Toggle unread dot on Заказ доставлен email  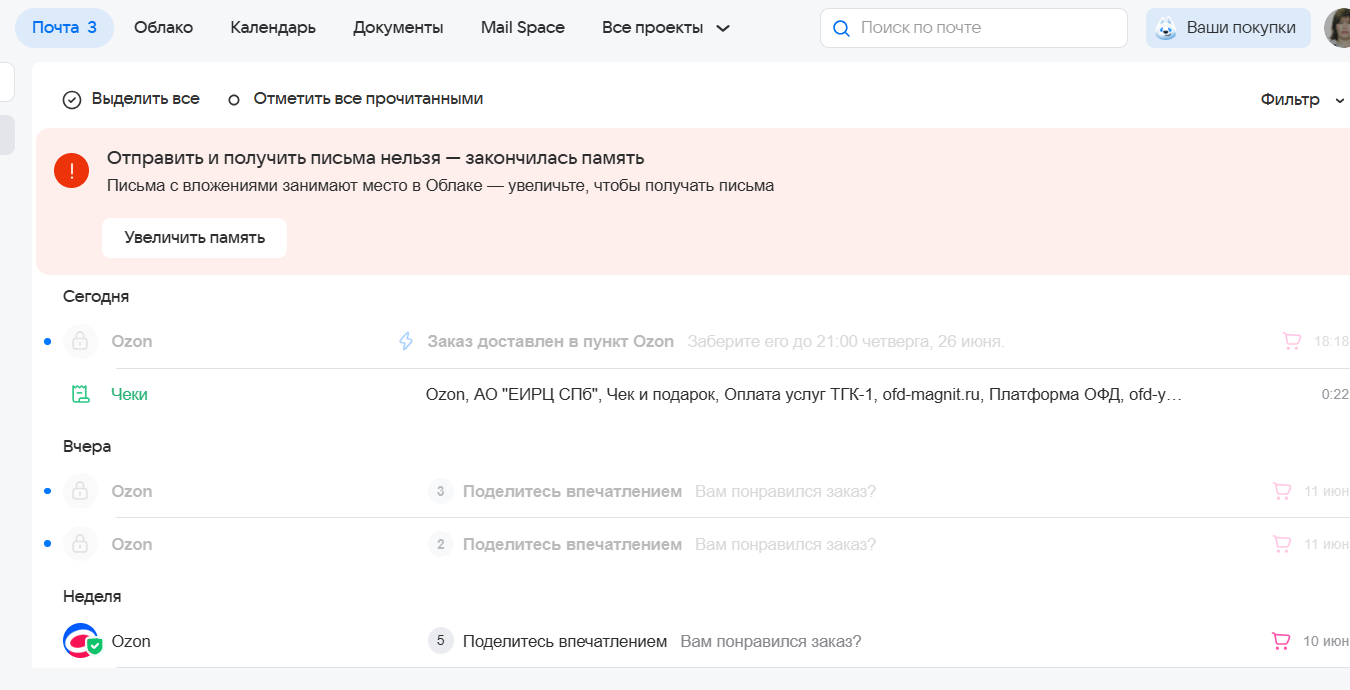tap(47, 342)
